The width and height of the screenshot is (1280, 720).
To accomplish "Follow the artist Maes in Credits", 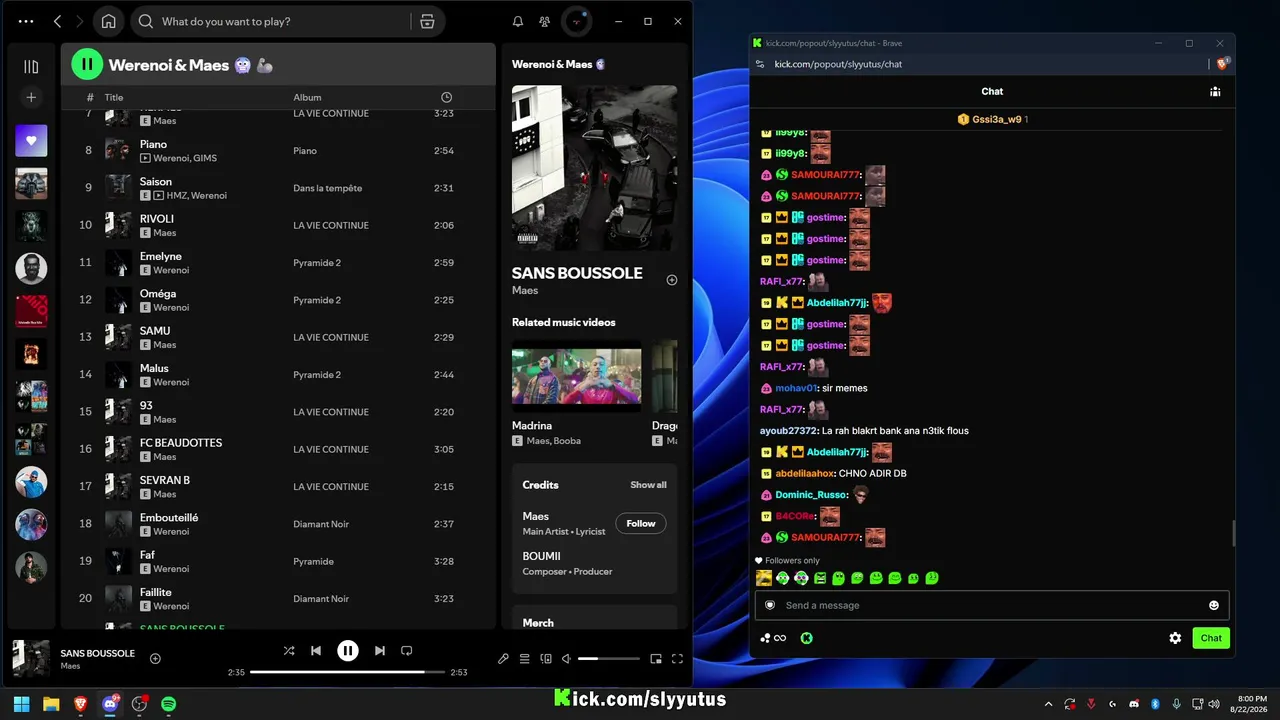I will (x=641, y=523).
